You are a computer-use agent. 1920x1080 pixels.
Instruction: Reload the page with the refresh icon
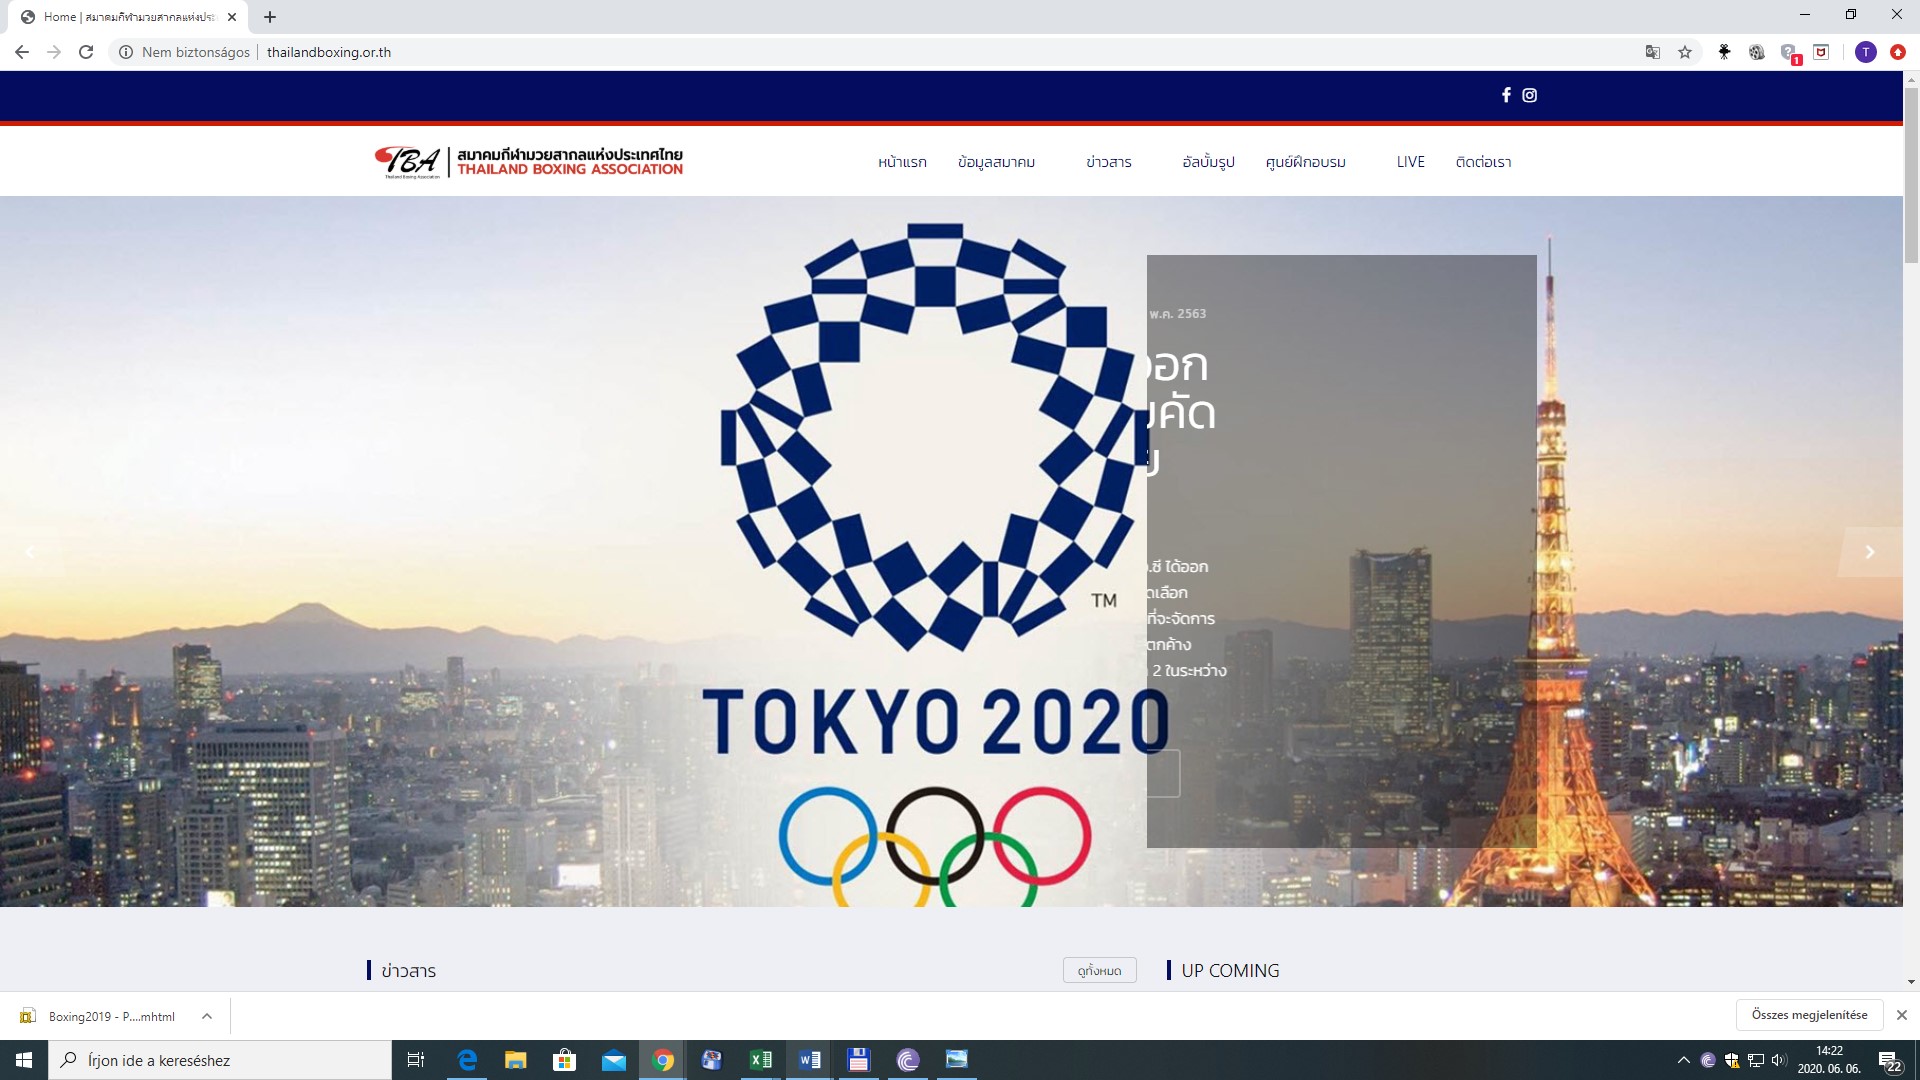pyautogui.click(x=86, y=52)
